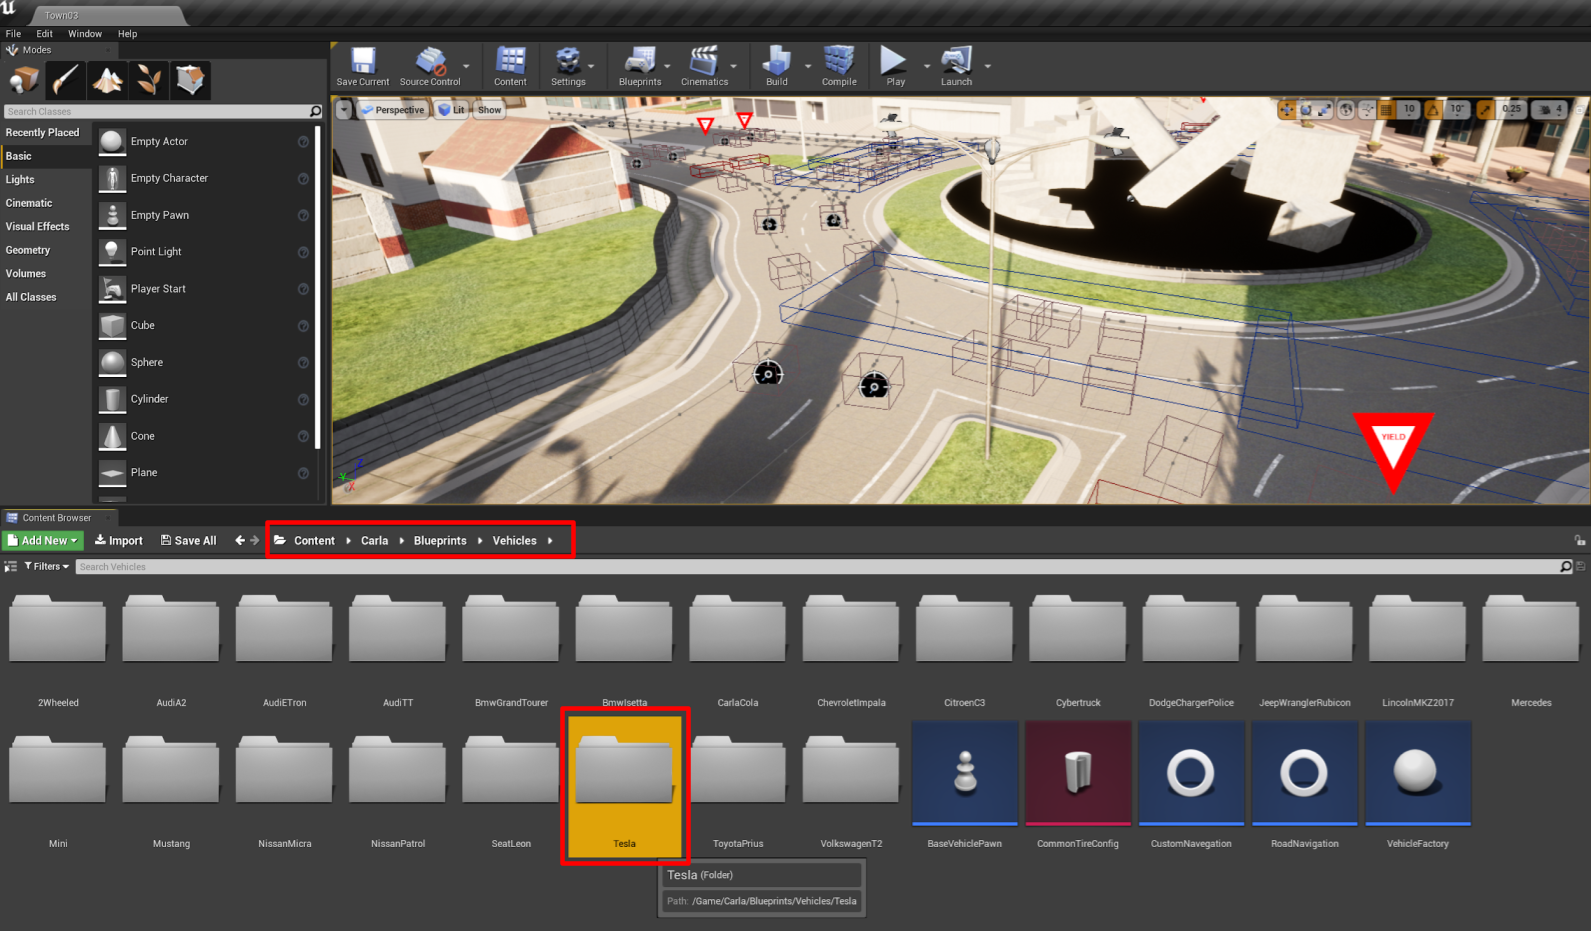The height and width of the screenshot is (931, 1591).
Task: Click Save Current in the toolbar
Action: coord(363,67)
